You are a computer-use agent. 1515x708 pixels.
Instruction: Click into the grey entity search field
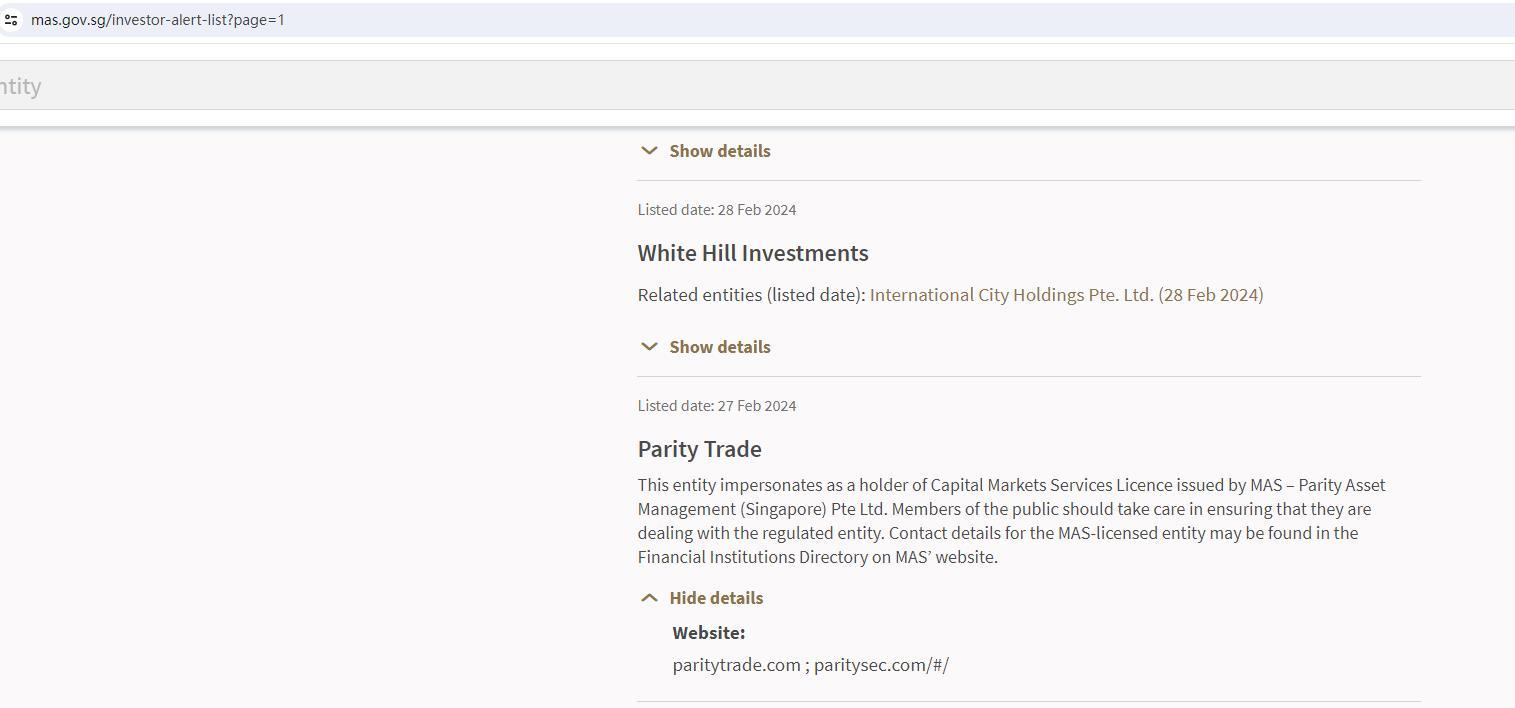click(700, 86)
